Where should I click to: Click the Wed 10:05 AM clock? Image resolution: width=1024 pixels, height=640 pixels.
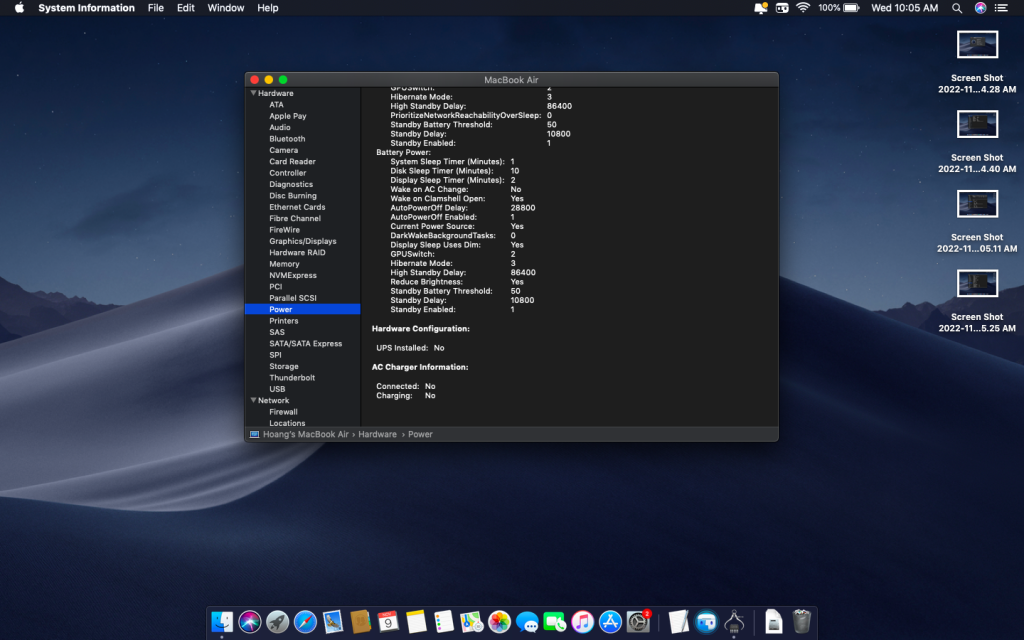pos(904,8)
